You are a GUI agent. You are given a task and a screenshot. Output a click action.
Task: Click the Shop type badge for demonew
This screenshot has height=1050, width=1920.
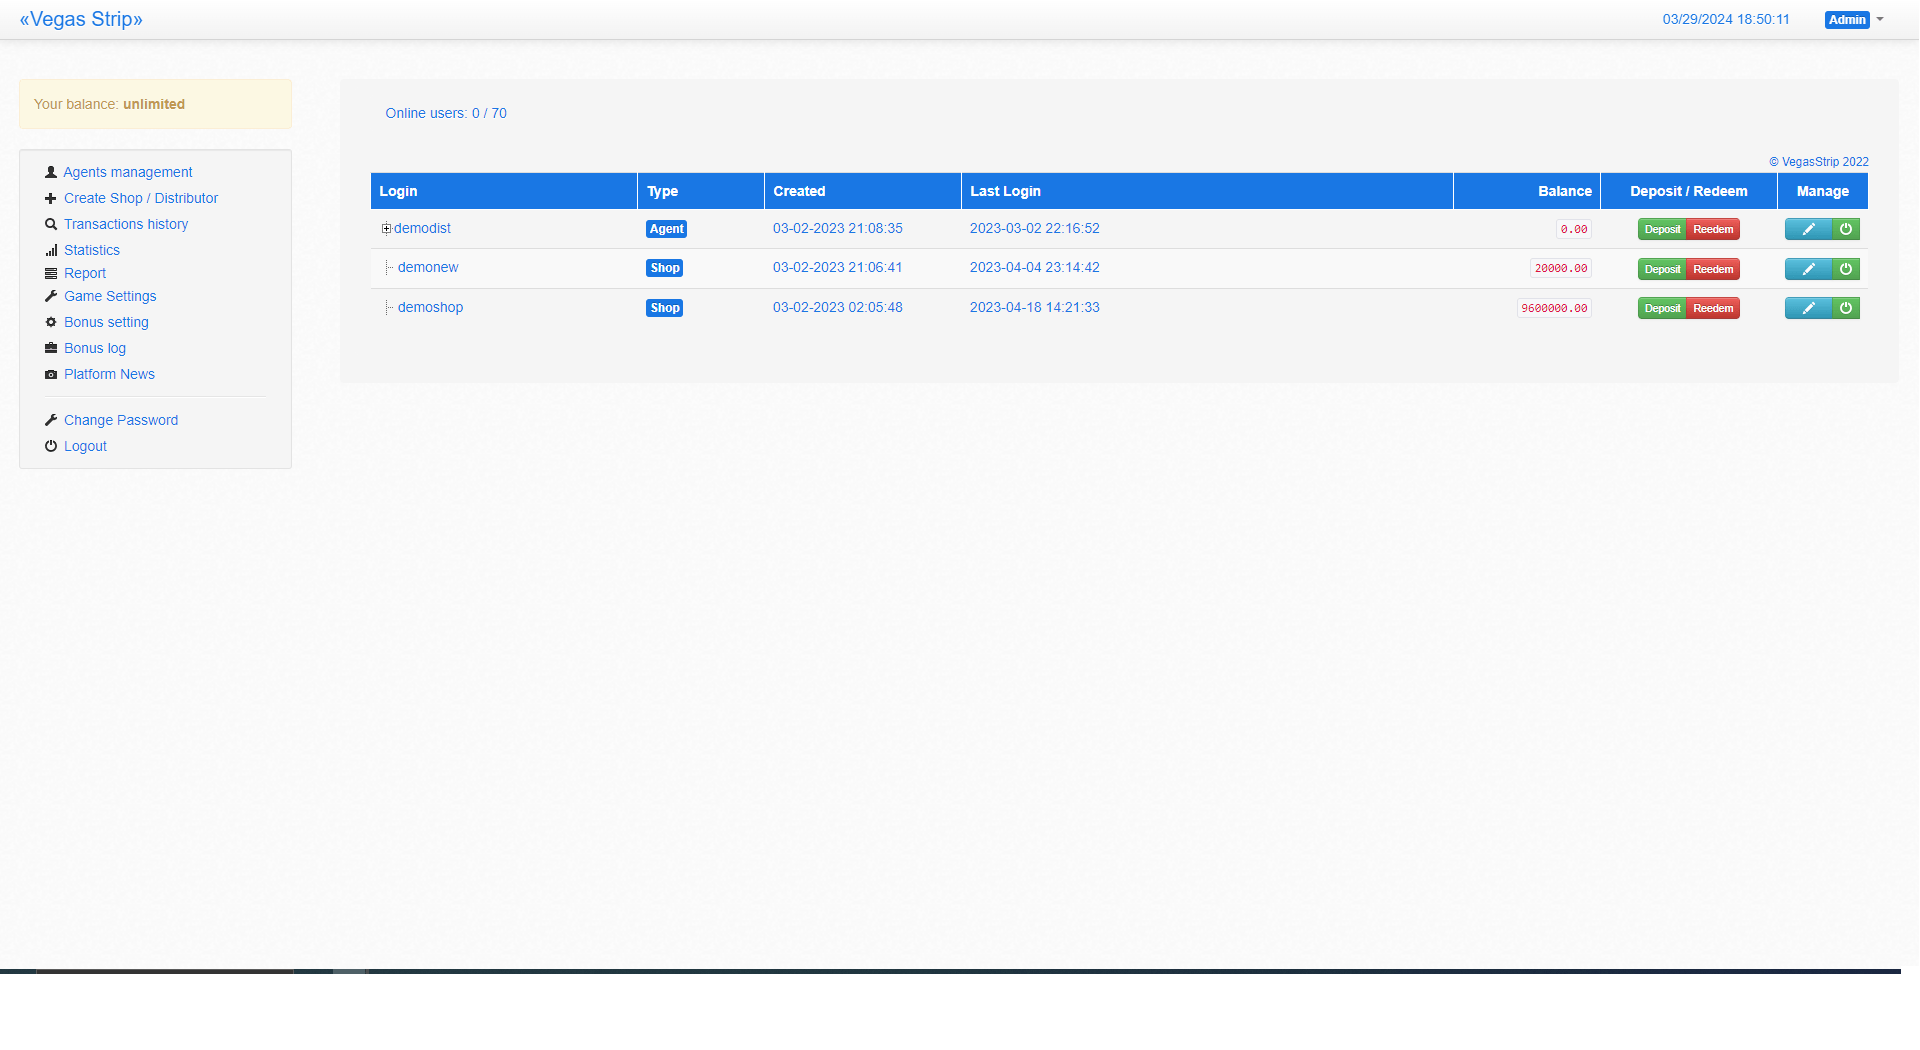[664, 268]
